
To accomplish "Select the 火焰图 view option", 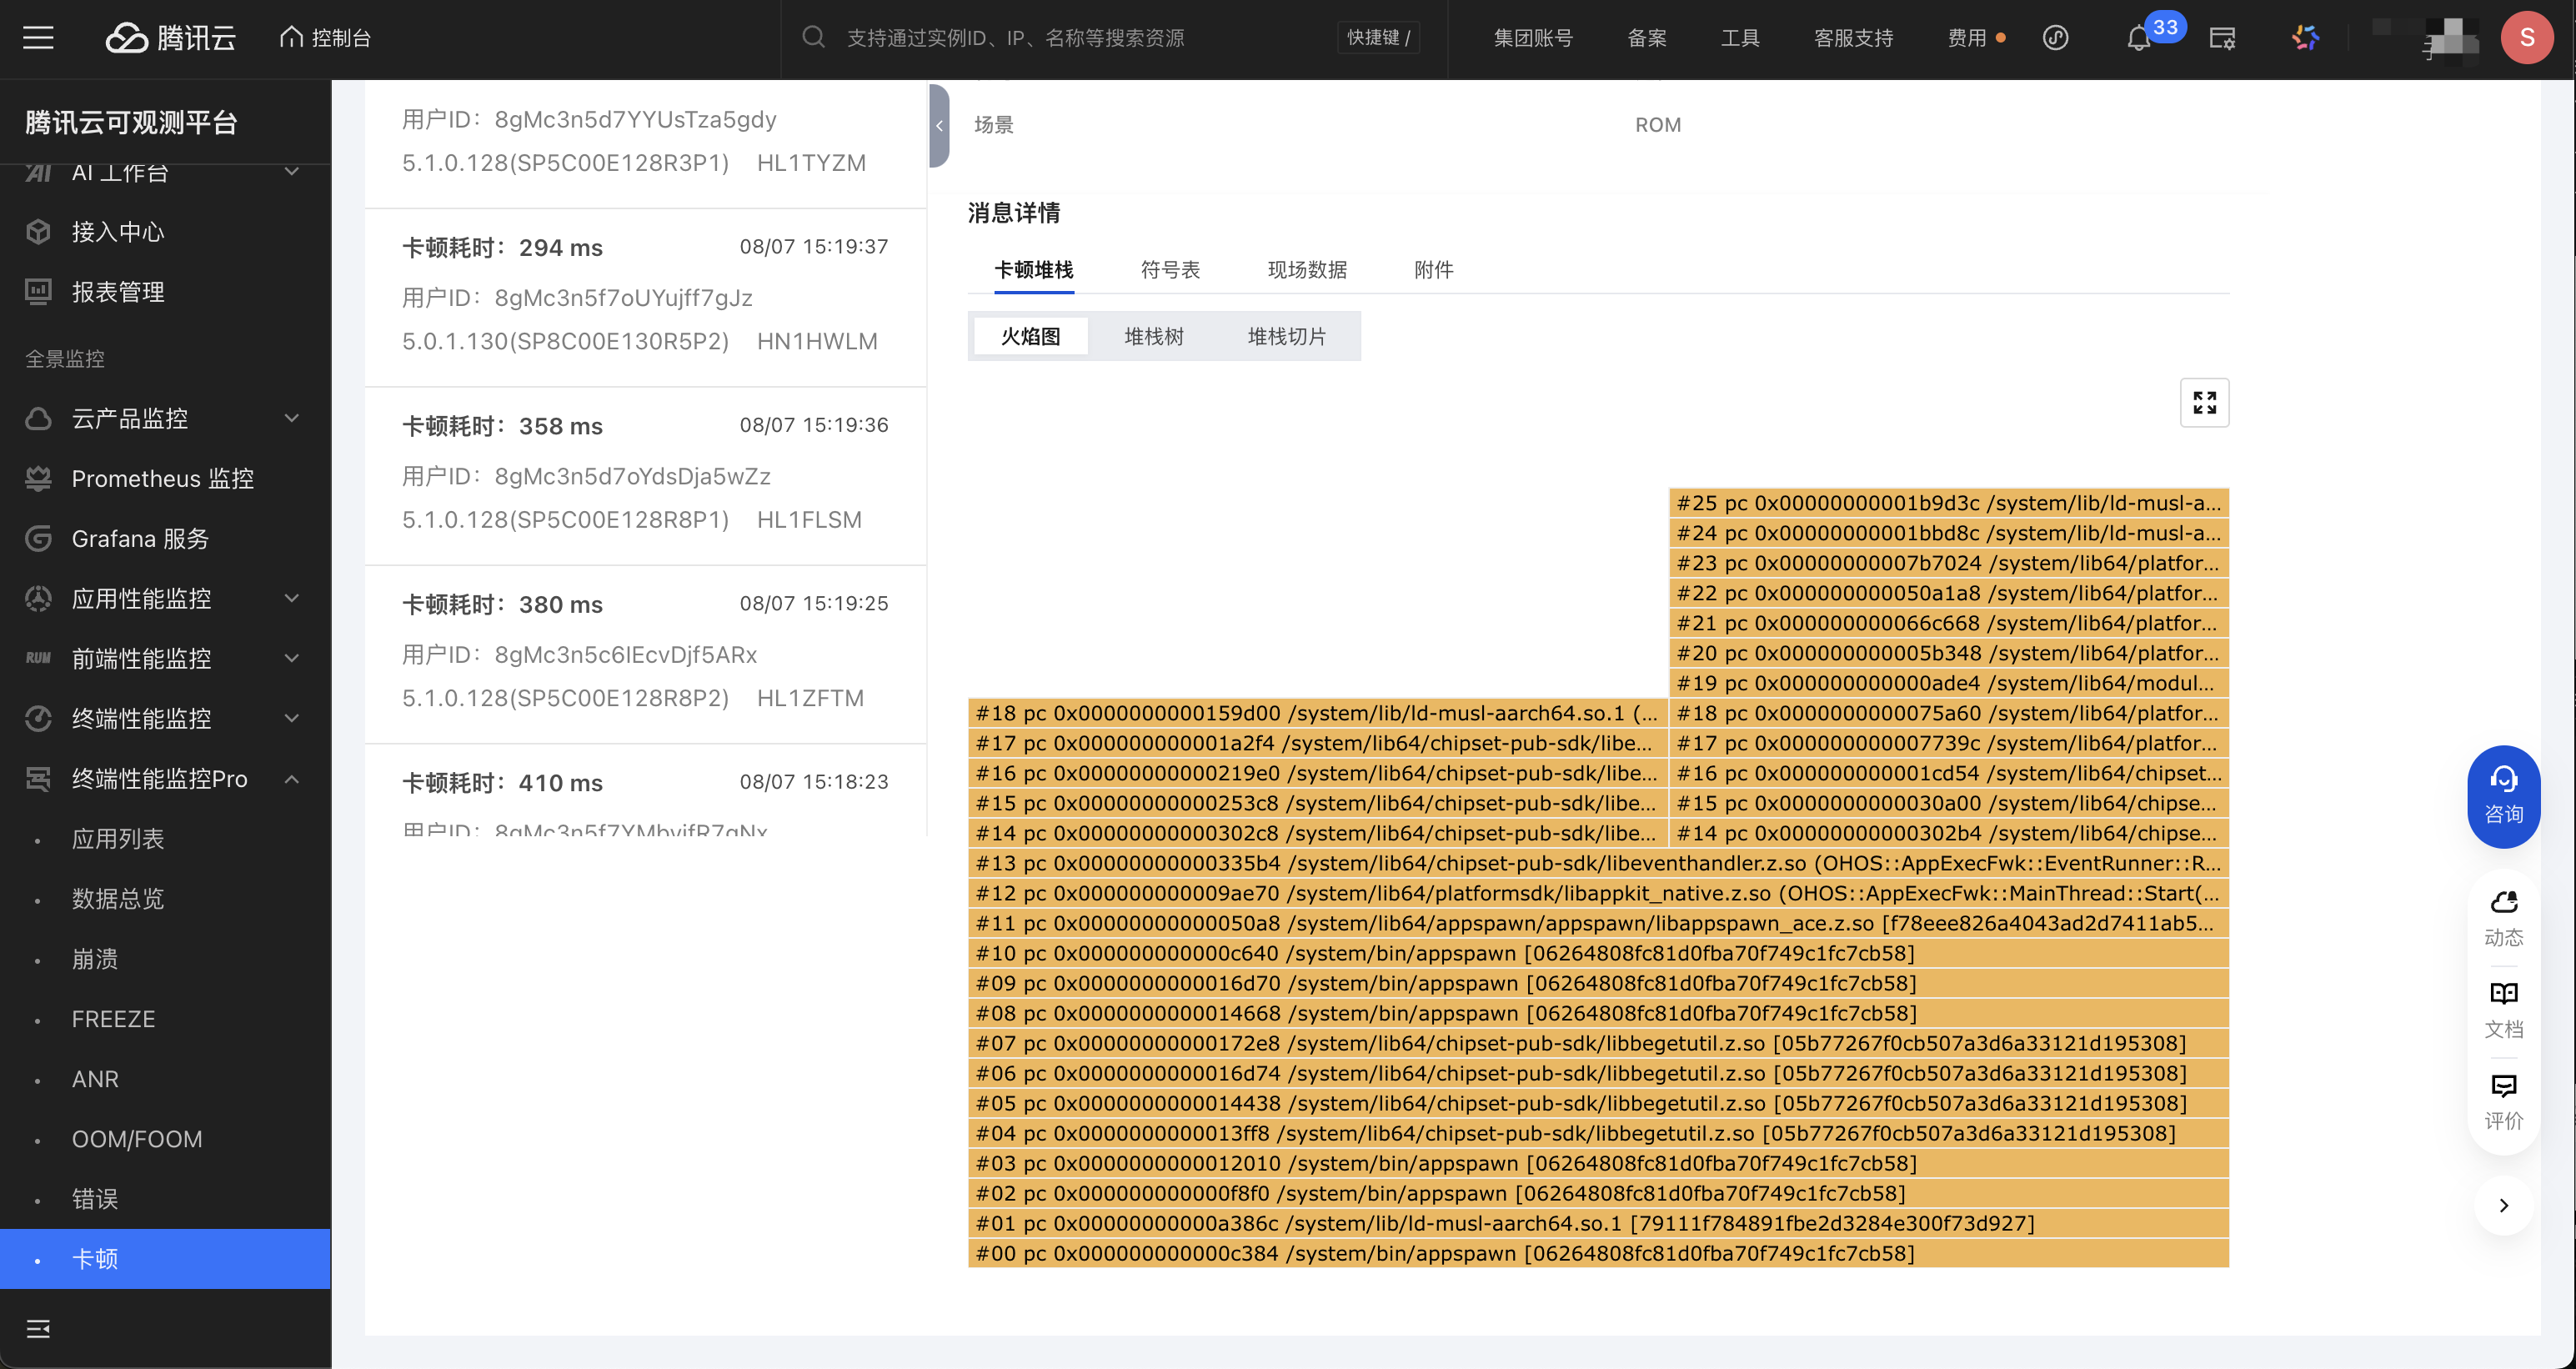I will coord(1030,336).
